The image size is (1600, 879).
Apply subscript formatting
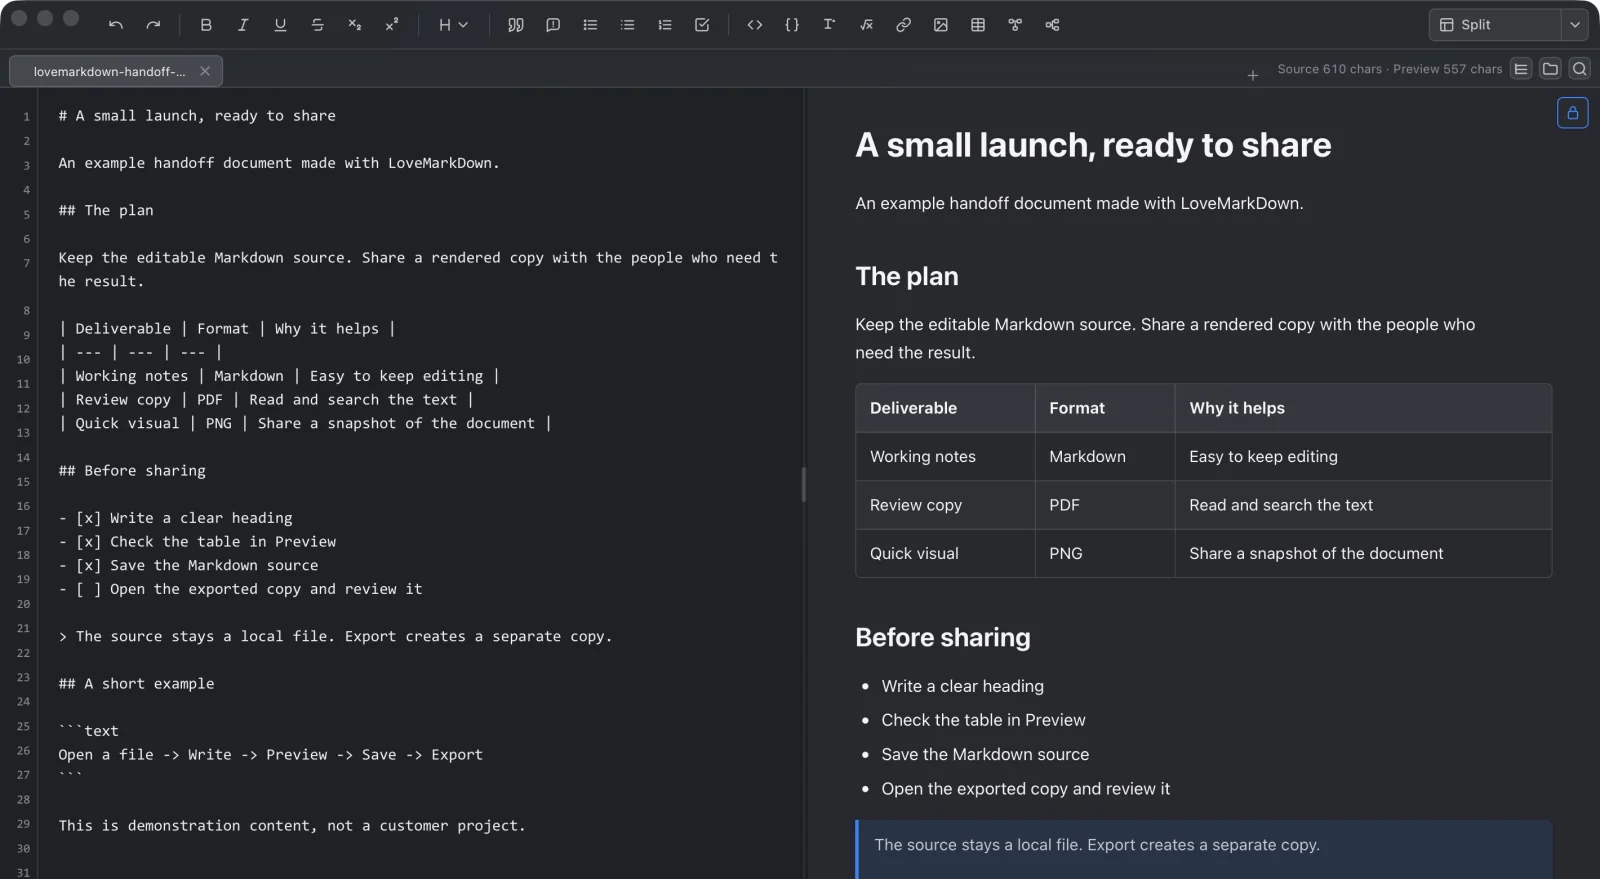pyautogui.click(x=355, y=25)
